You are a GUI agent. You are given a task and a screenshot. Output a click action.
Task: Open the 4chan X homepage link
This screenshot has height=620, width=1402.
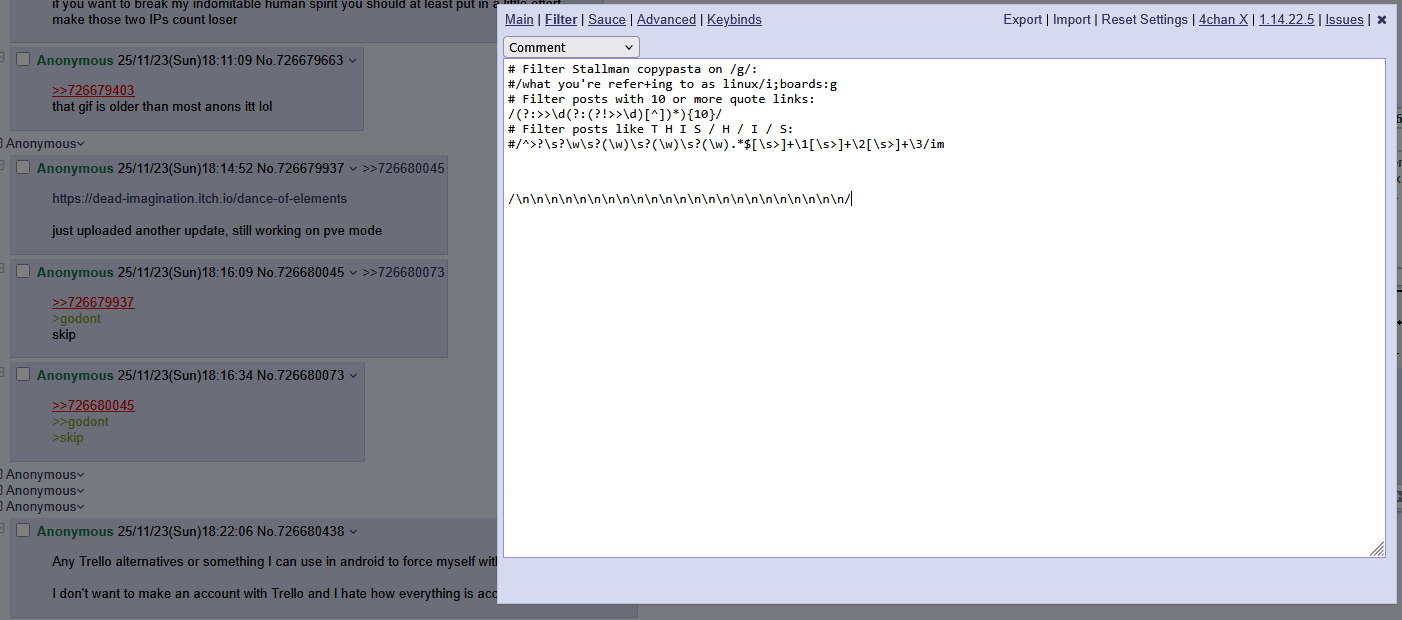(1224, 20)
